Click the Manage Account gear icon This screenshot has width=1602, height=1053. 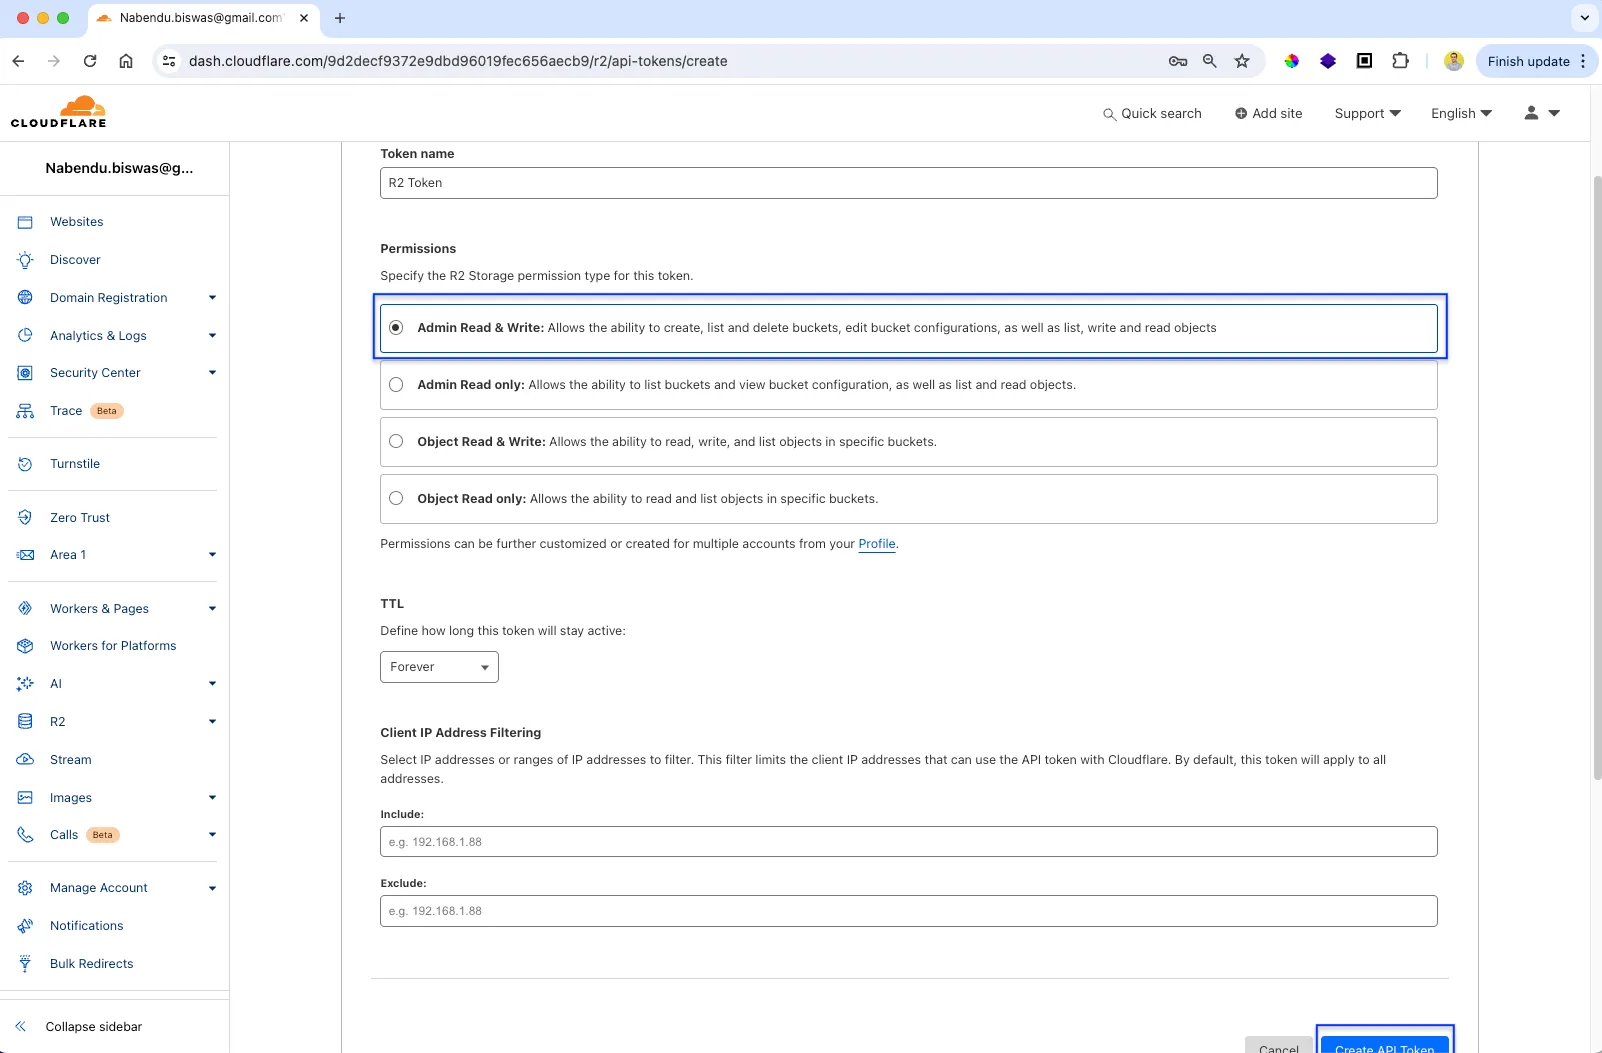[x=25, y=888]
